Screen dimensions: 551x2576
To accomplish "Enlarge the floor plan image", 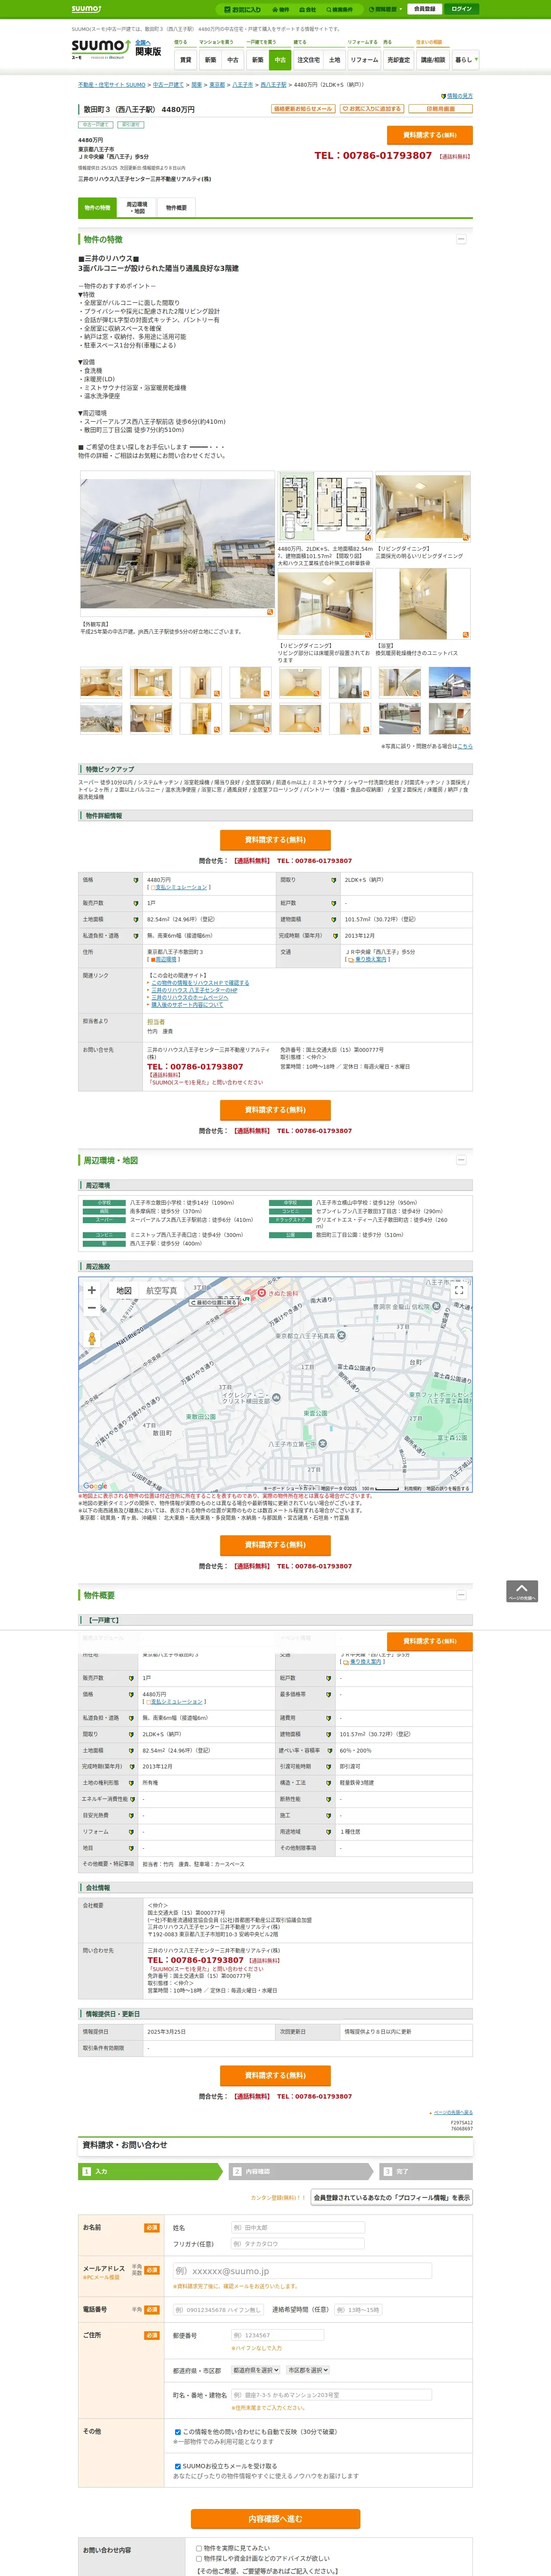I will [x=324, y=507].
